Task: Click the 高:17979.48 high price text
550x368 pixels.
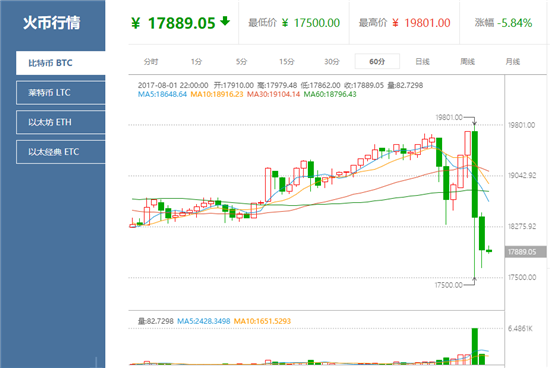Action: pos(277,85)
